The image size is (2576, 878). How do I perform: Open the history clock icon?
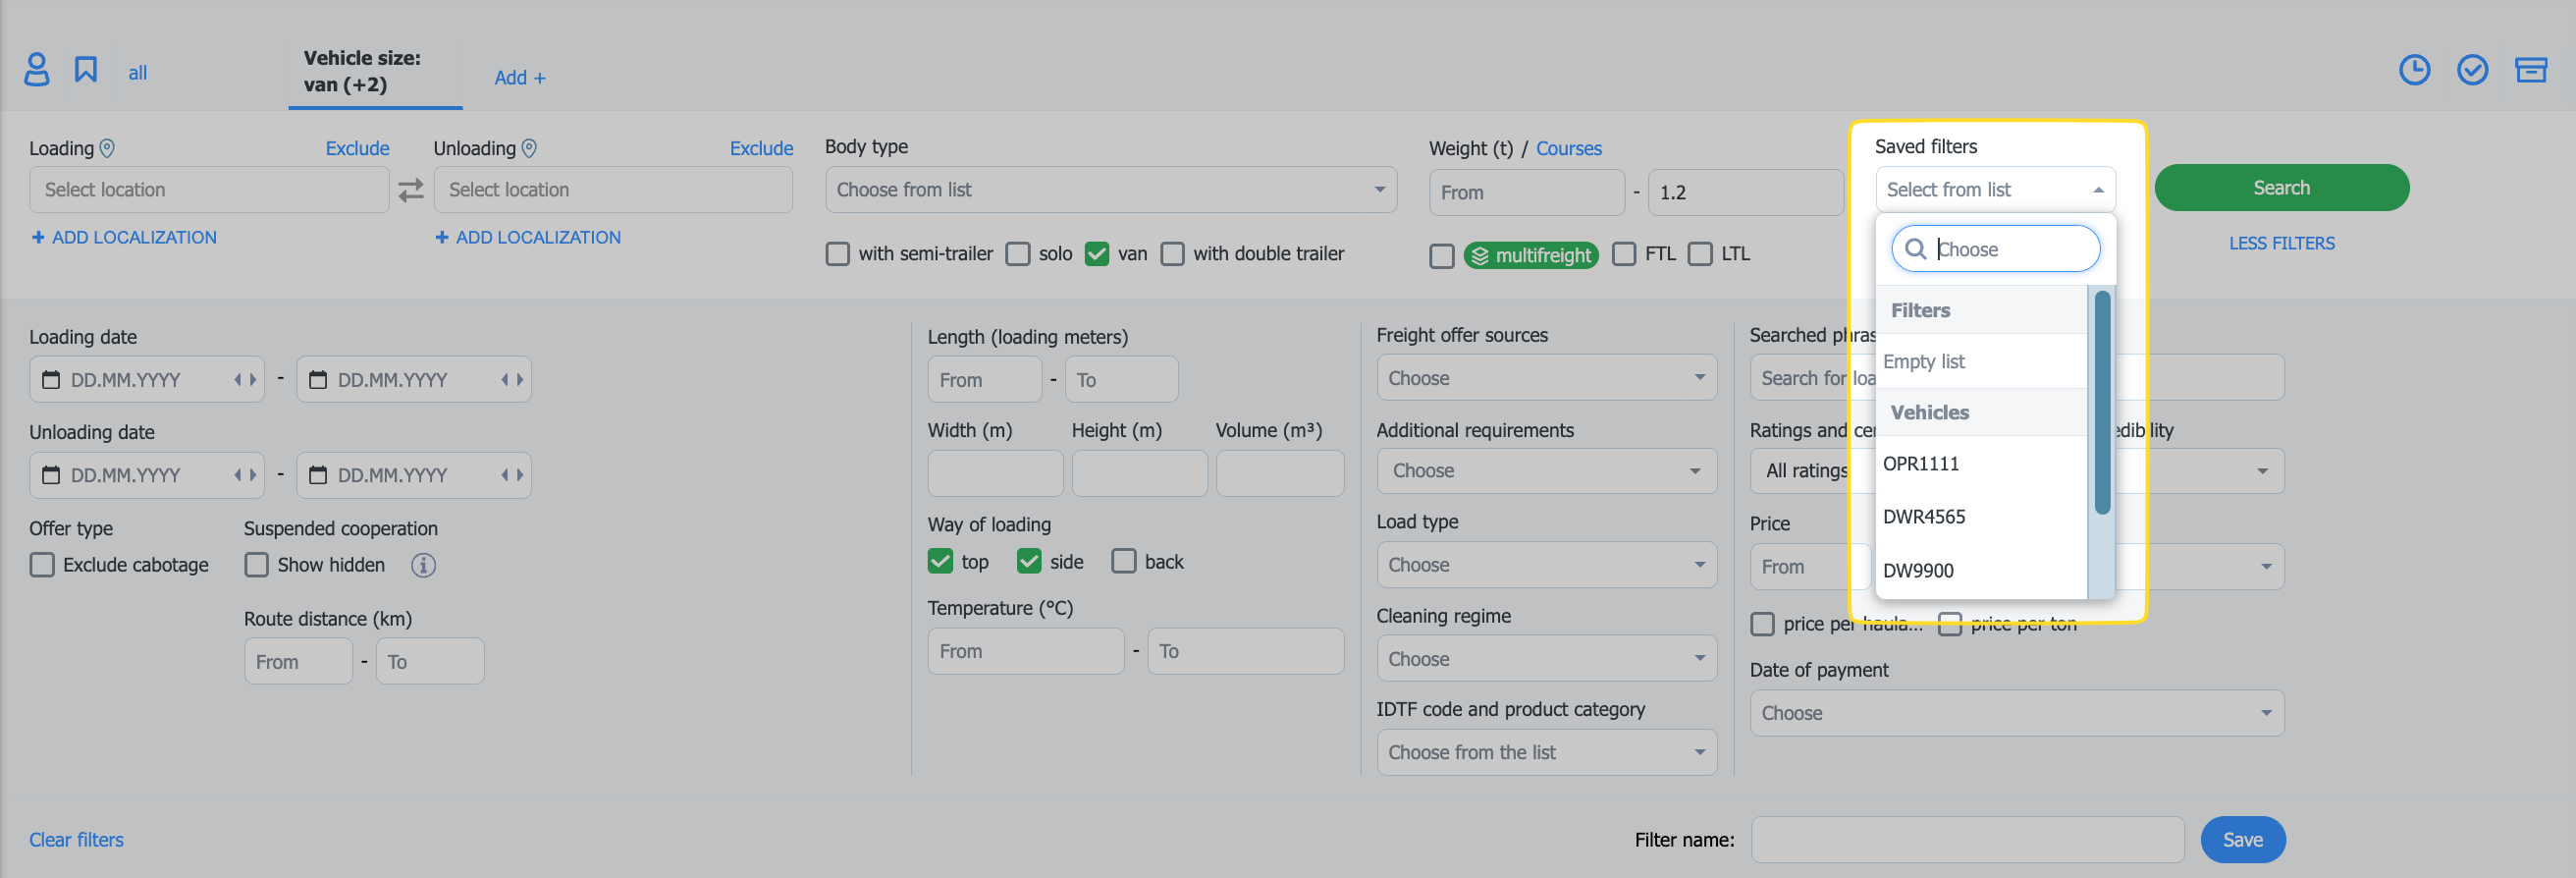(2414, 70)
